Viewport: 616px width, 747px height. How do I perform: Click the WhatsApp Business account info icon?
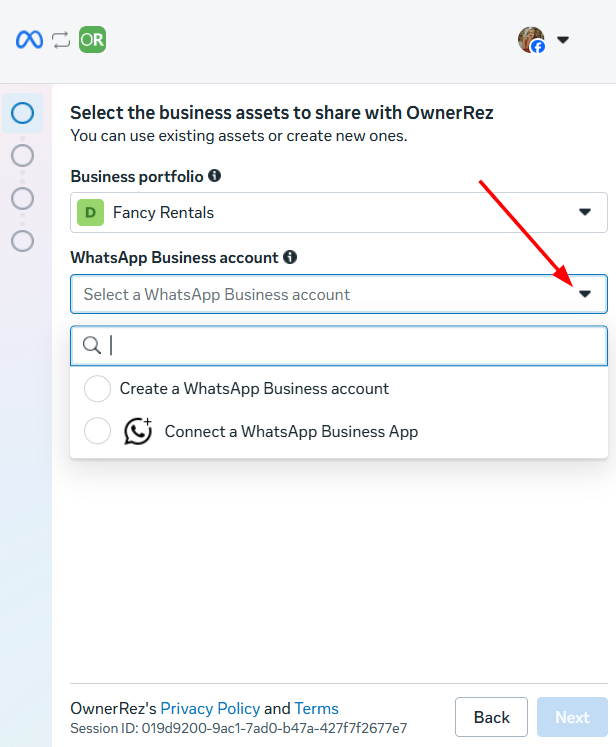(290, 257)
